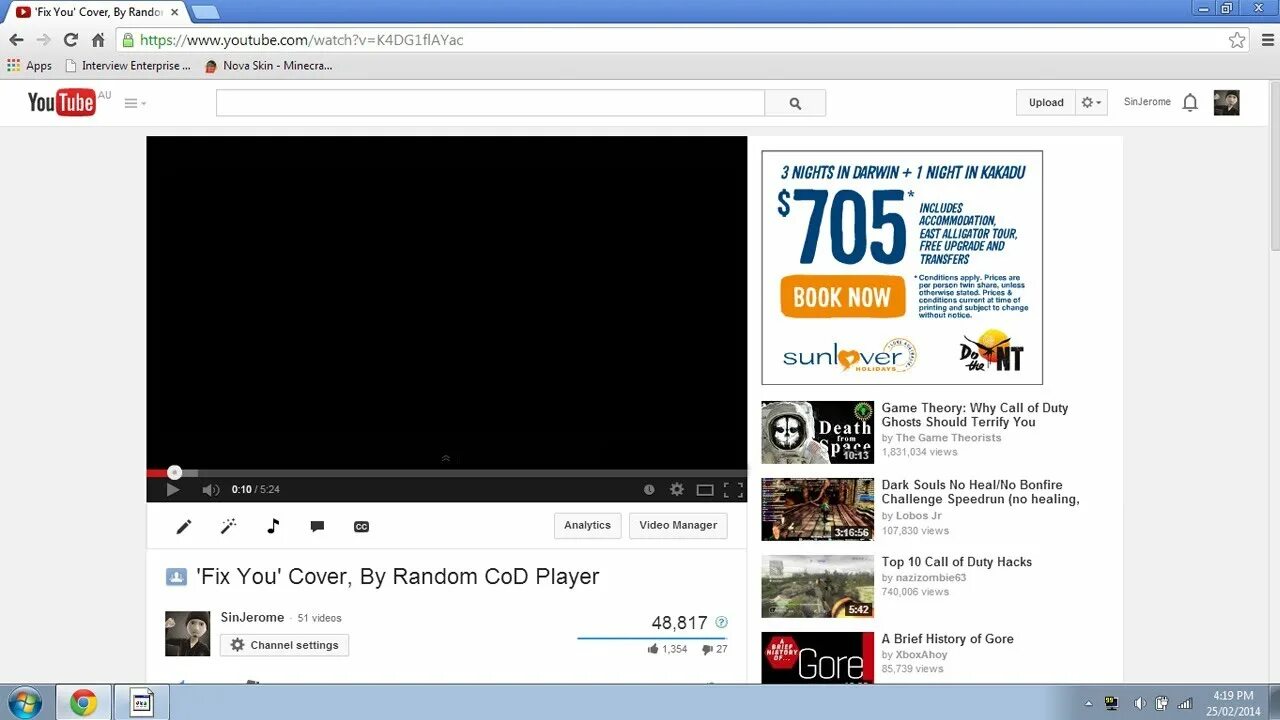Image resolution: width=1280 pixels, height=720 pixels.
Task: Click the SinJerome avatar in header
Action: click(x=1226, y=102)
